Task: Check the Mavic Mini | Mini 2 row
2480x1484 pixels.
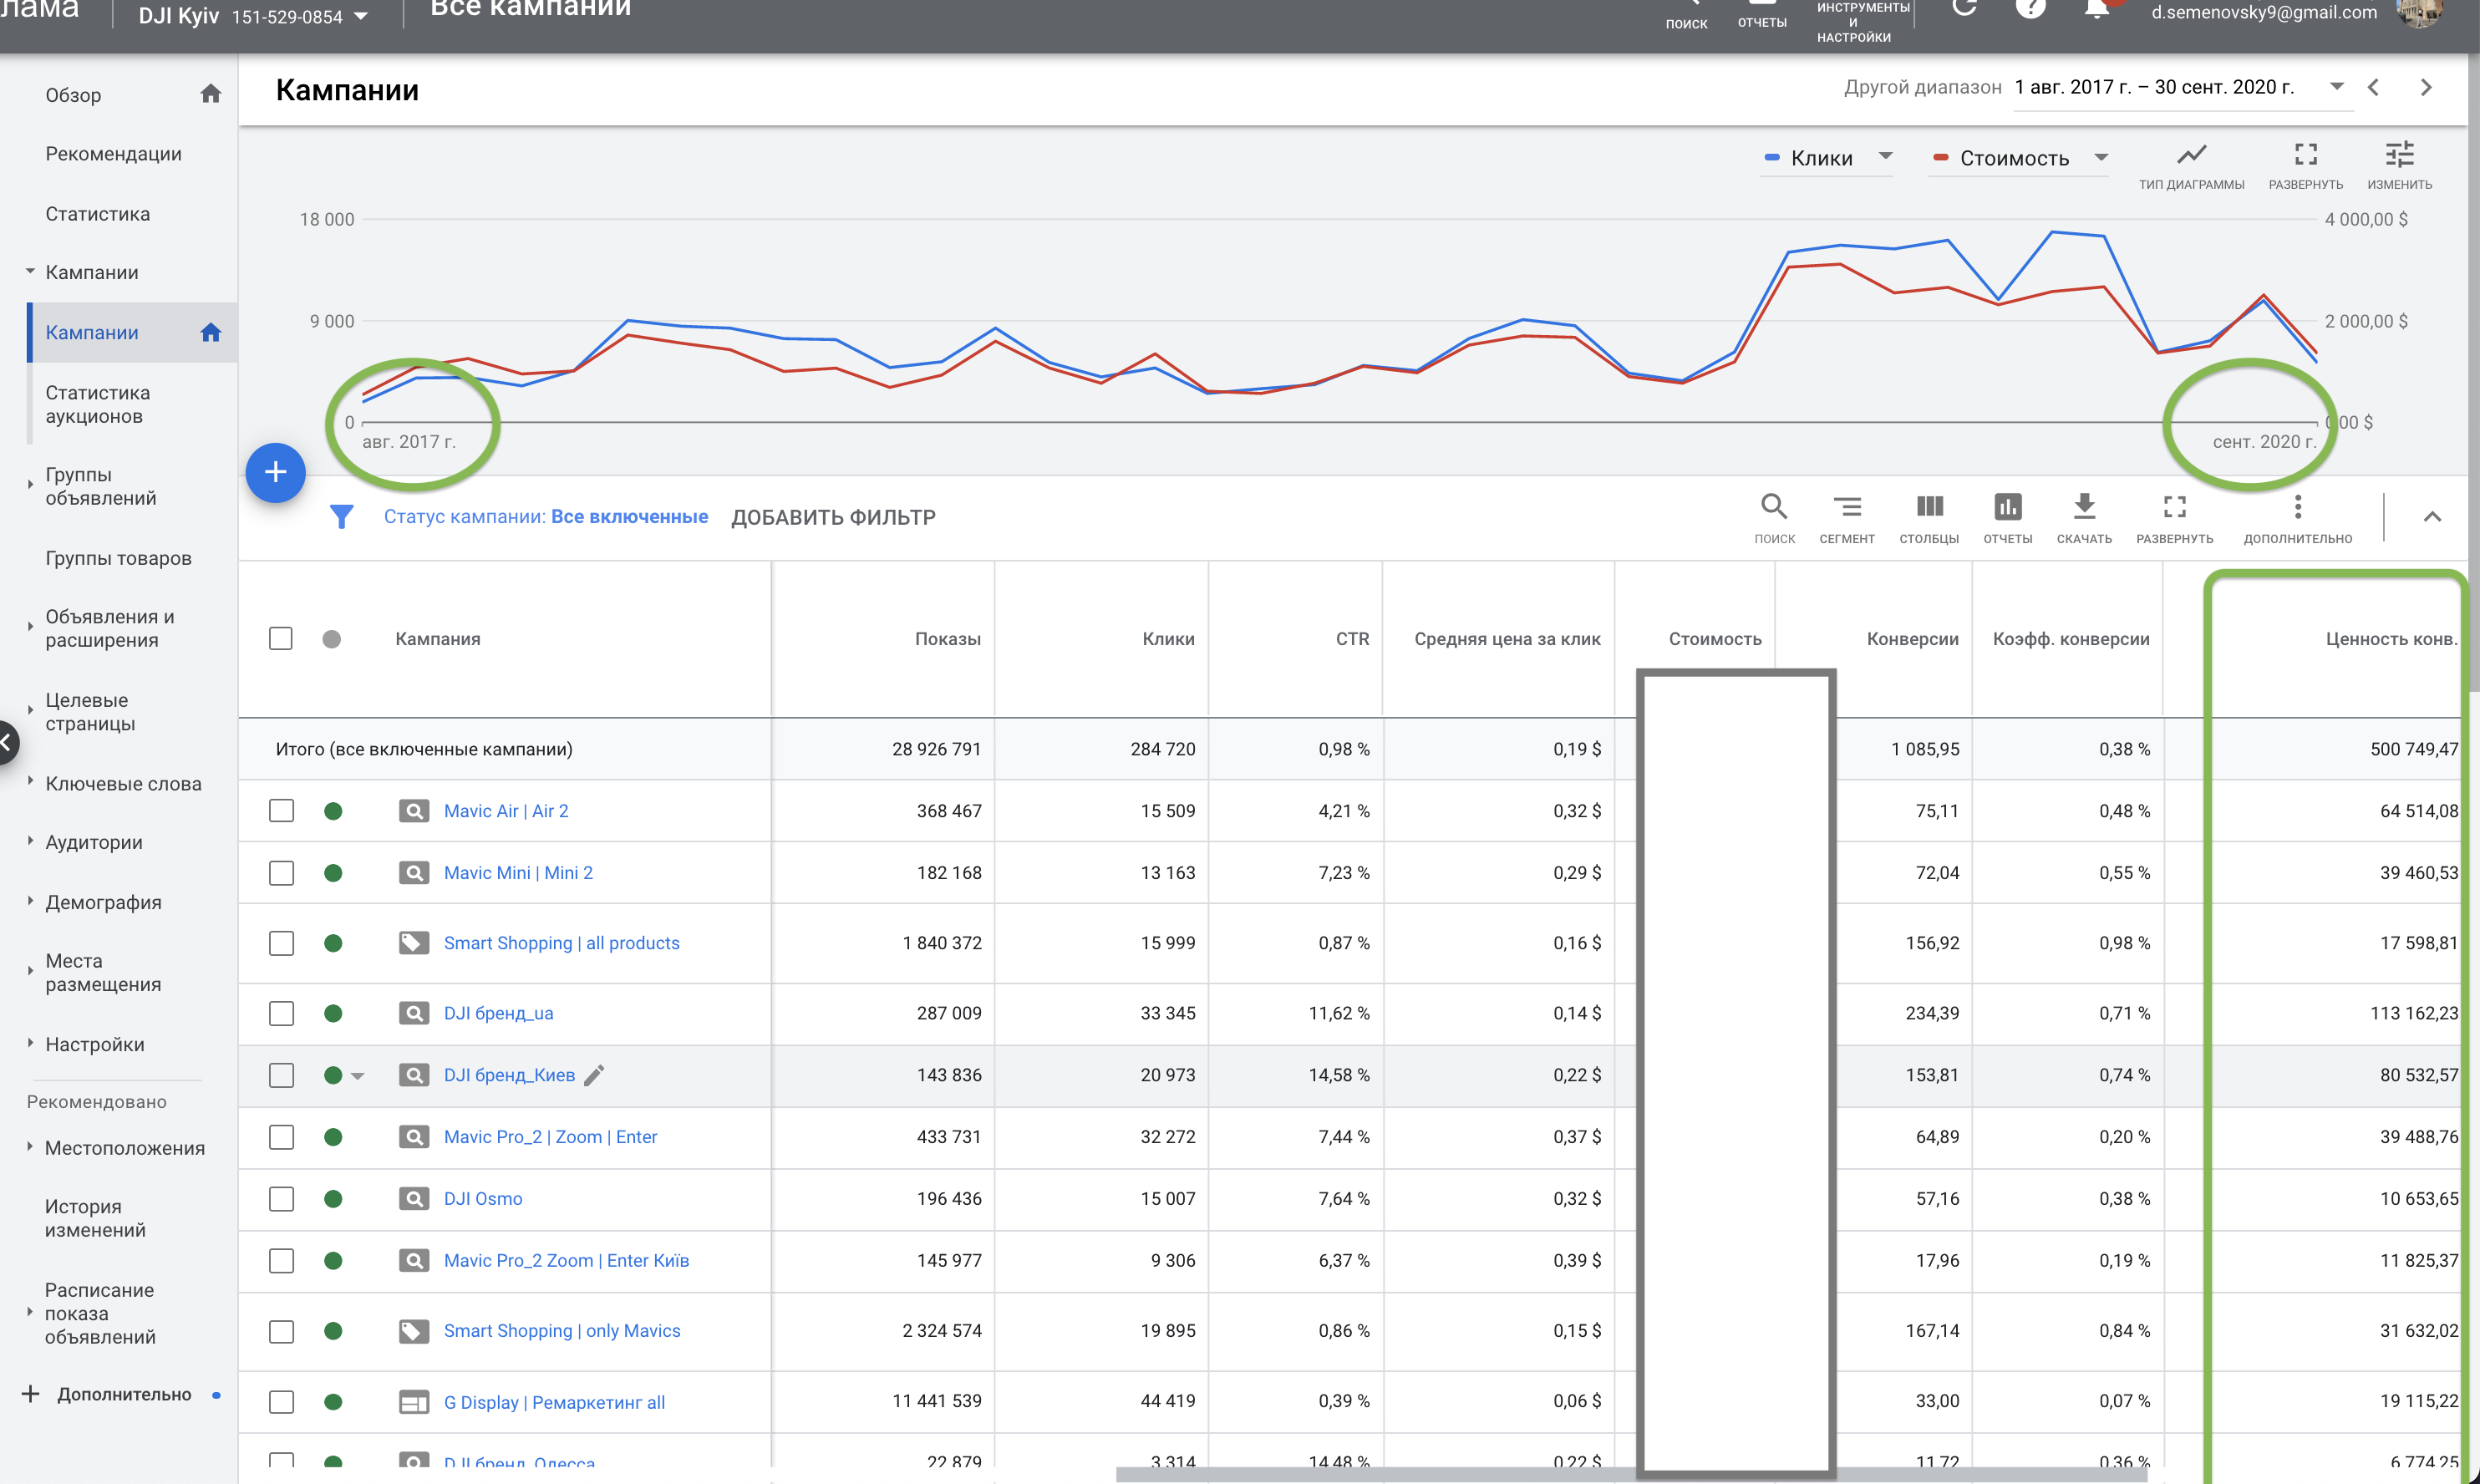Action: click(281, 873)
